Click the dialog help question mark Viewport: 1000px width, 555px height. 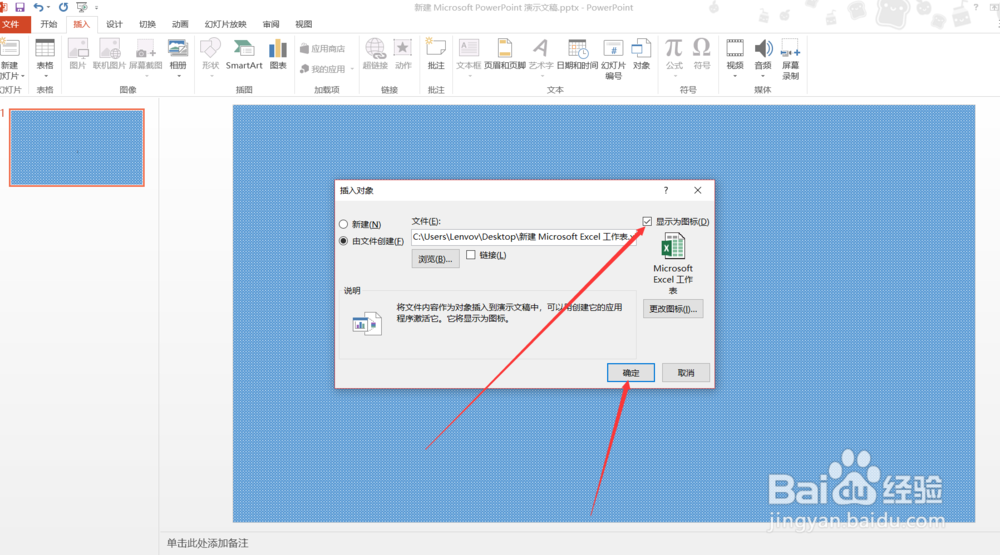666,190
